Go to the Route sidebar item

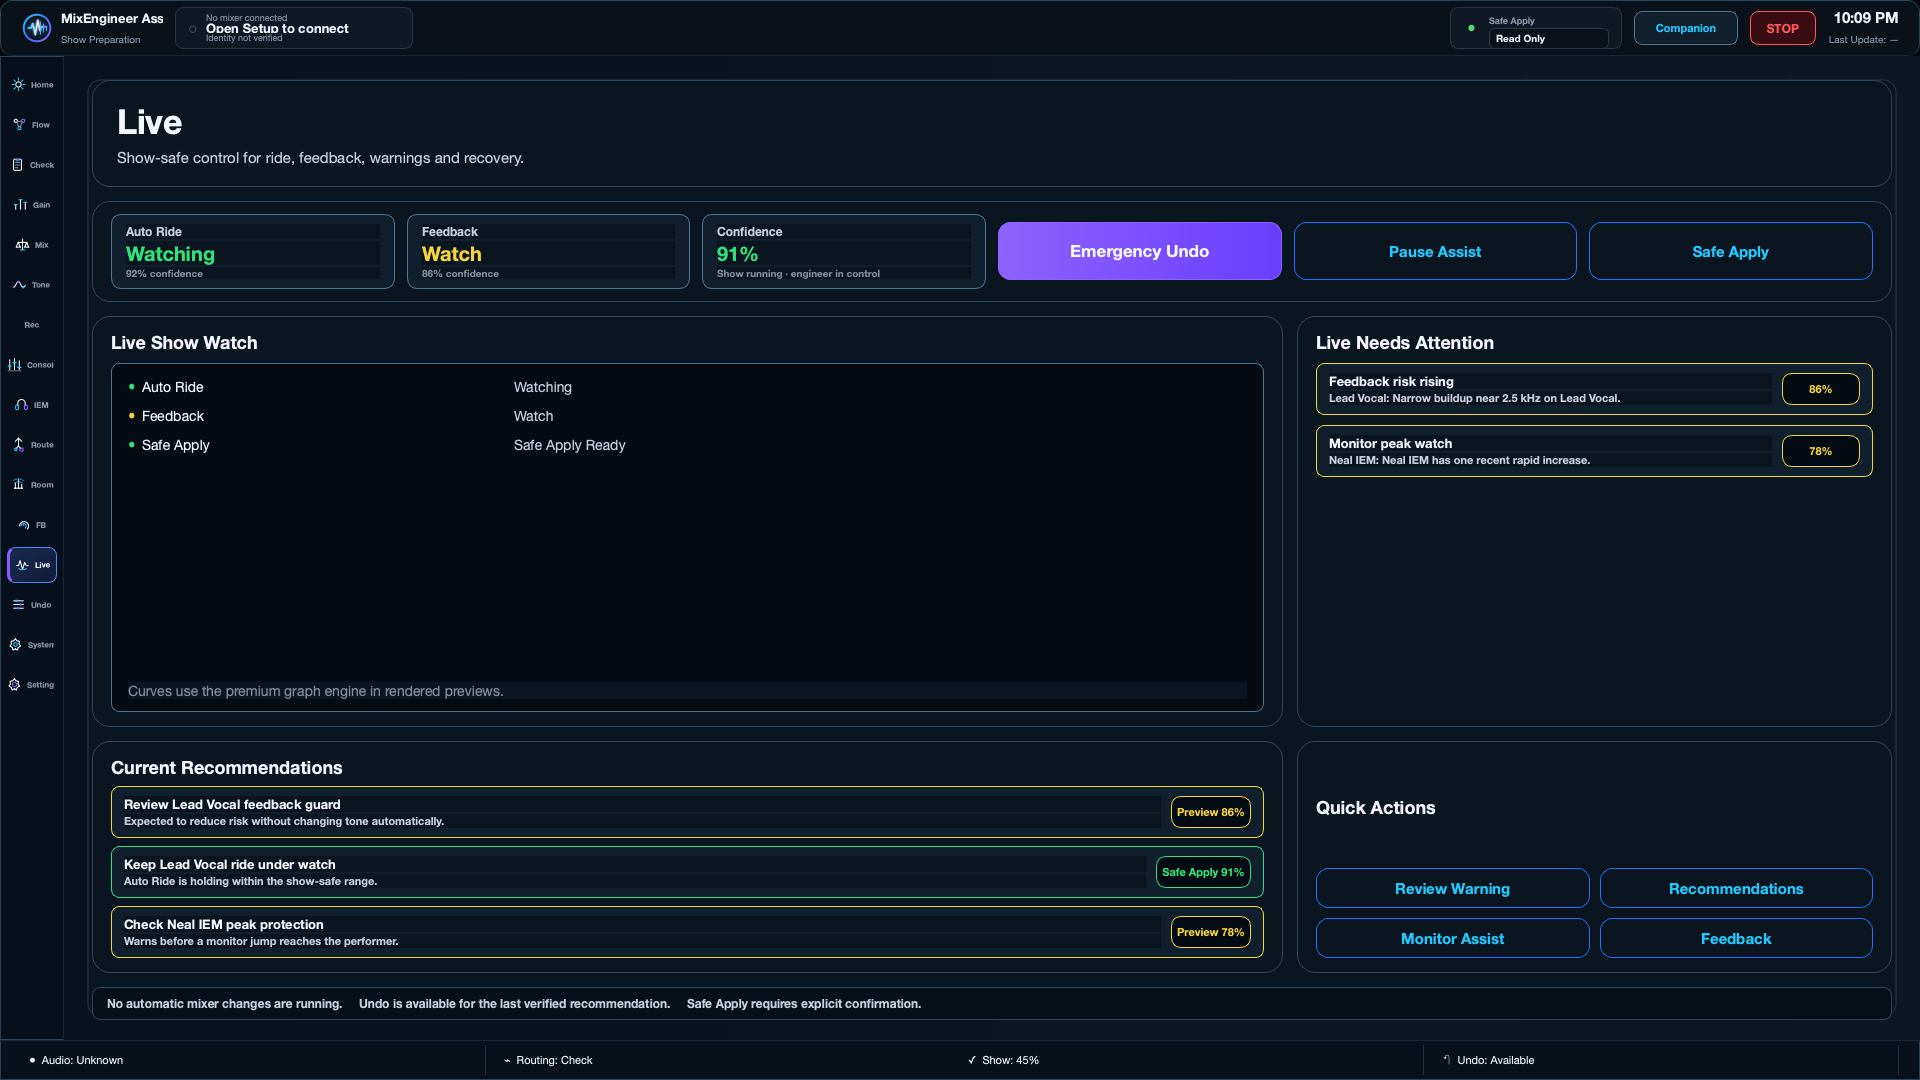tap(32, 445)
